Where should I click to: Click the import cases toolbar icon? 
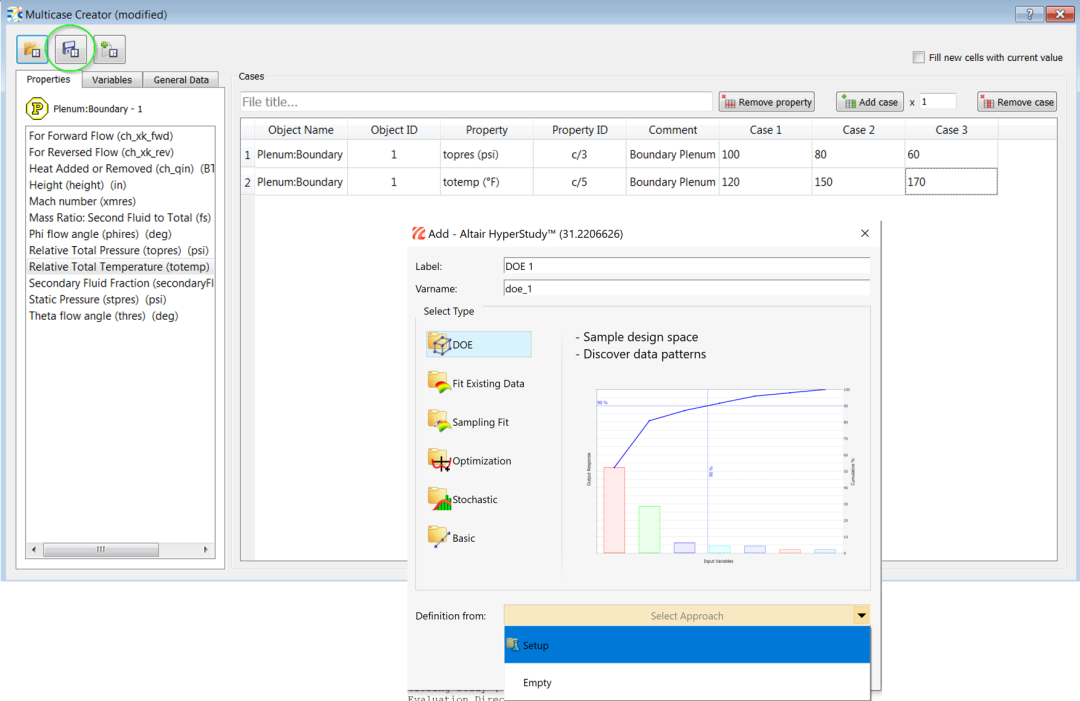110,50
